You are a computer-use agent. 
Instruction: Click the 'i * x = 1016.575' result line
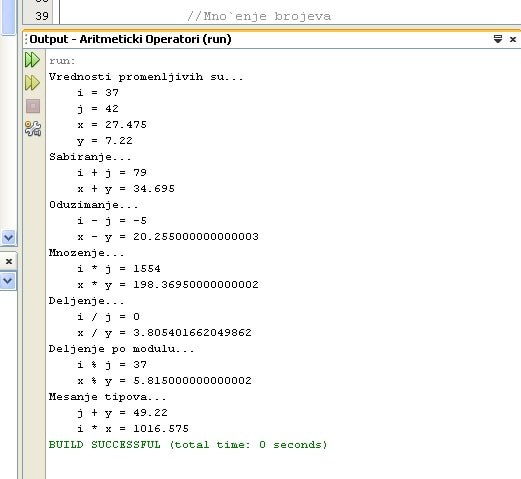133,428
